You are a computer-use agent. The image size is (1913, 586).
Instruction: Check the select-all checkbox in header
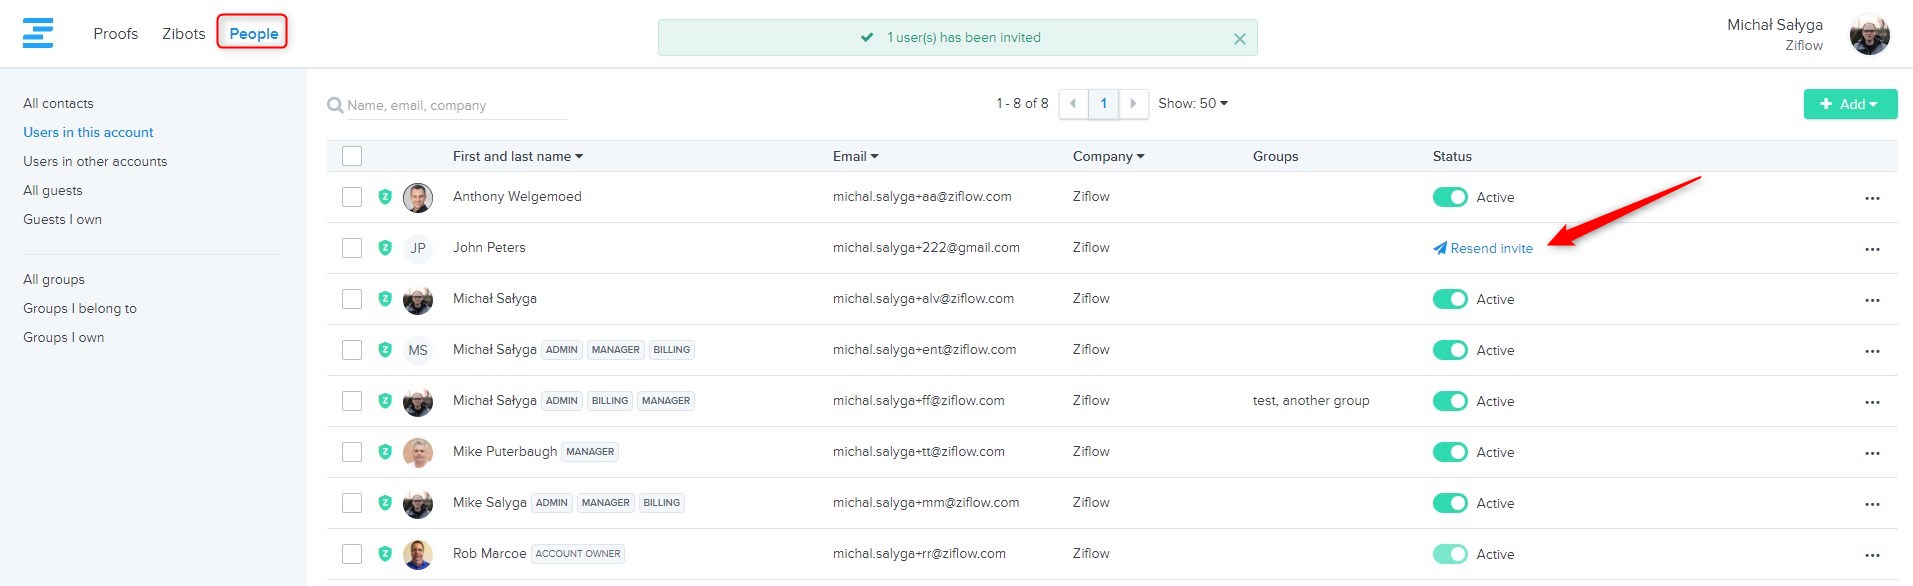352,156
